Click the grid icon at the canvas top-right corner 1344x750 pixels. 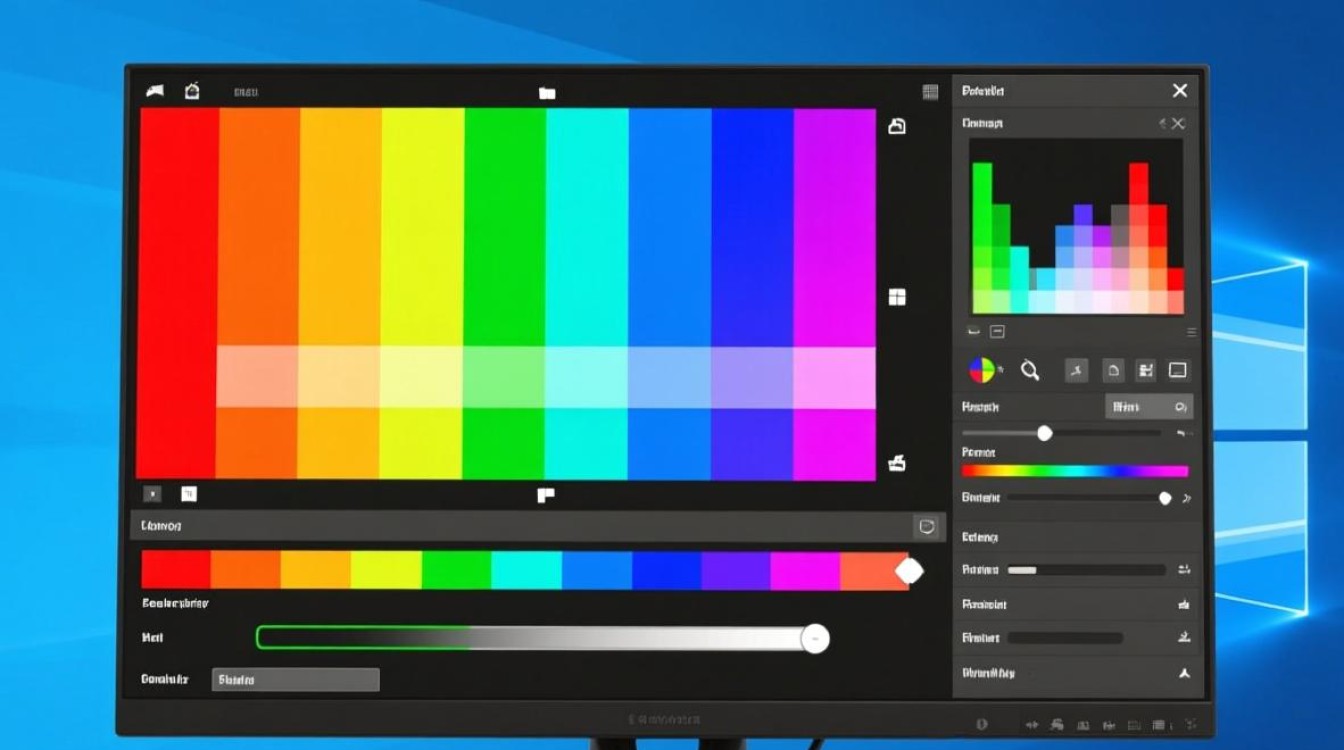click(930, 92)
